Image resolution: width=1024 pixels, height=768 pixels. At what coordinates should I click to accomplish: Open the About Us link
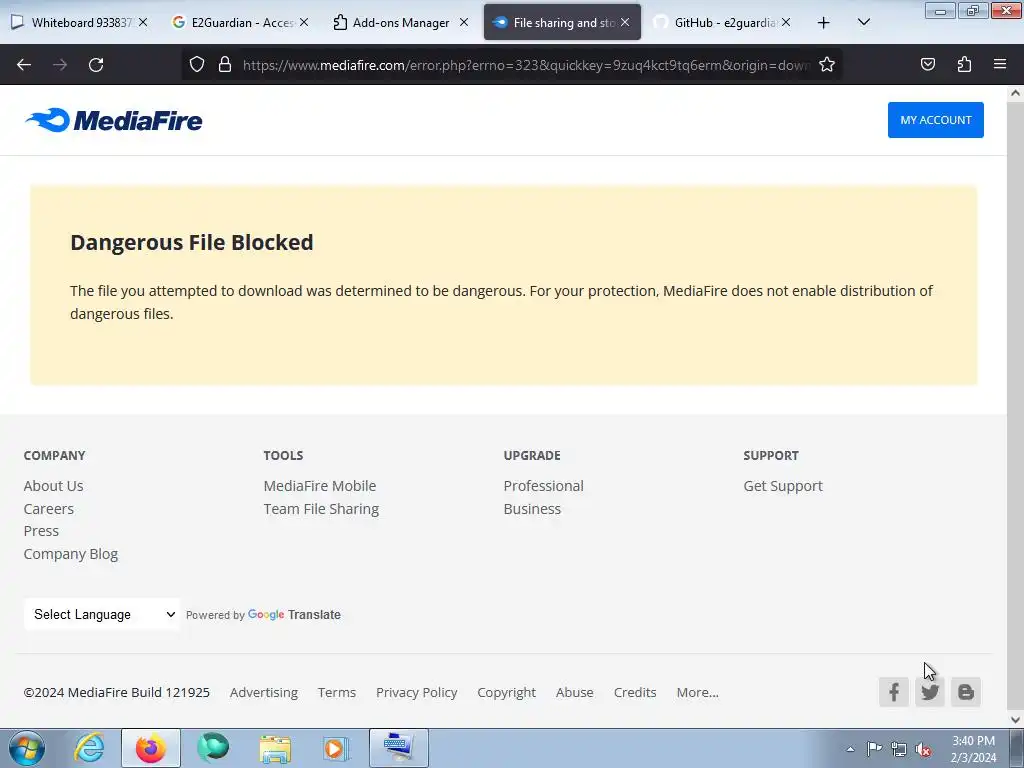point(54,486)
